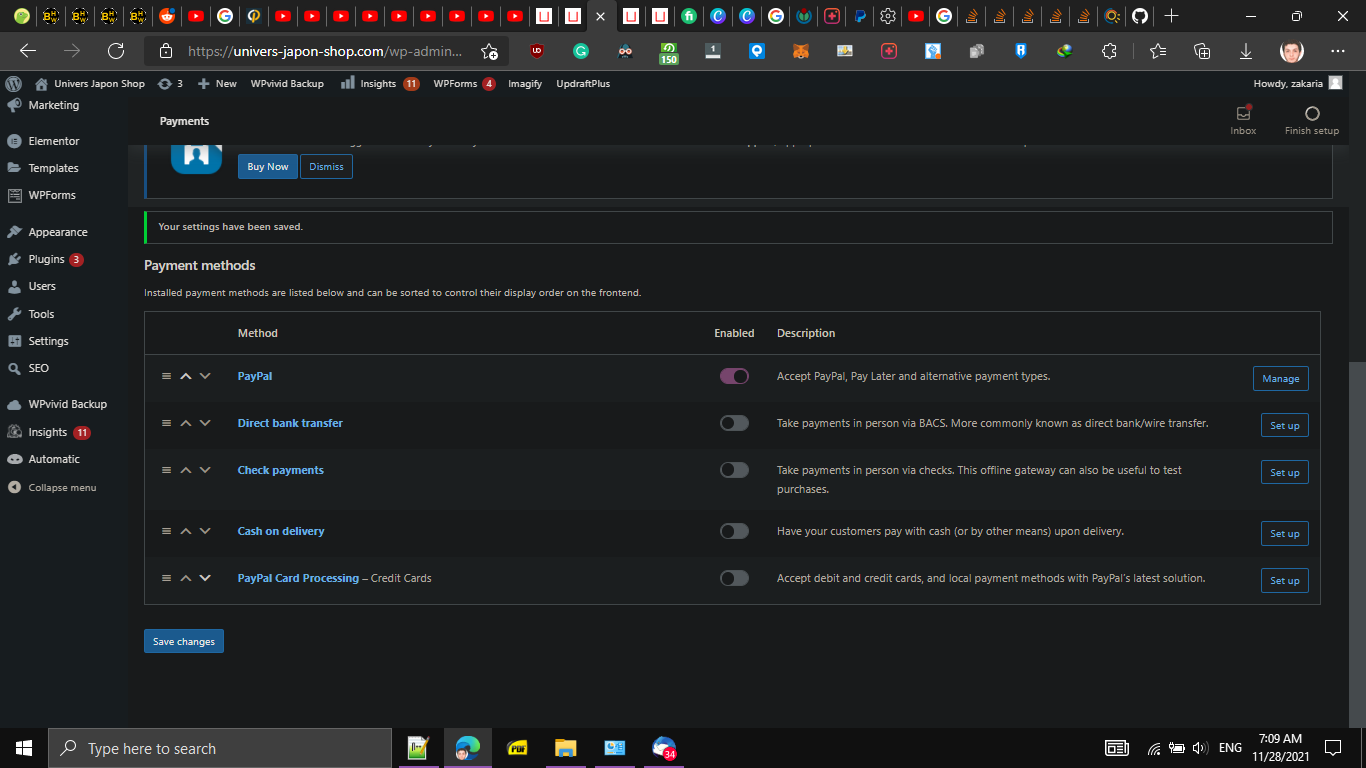Open Tools in the sidebar

[41, 314]
